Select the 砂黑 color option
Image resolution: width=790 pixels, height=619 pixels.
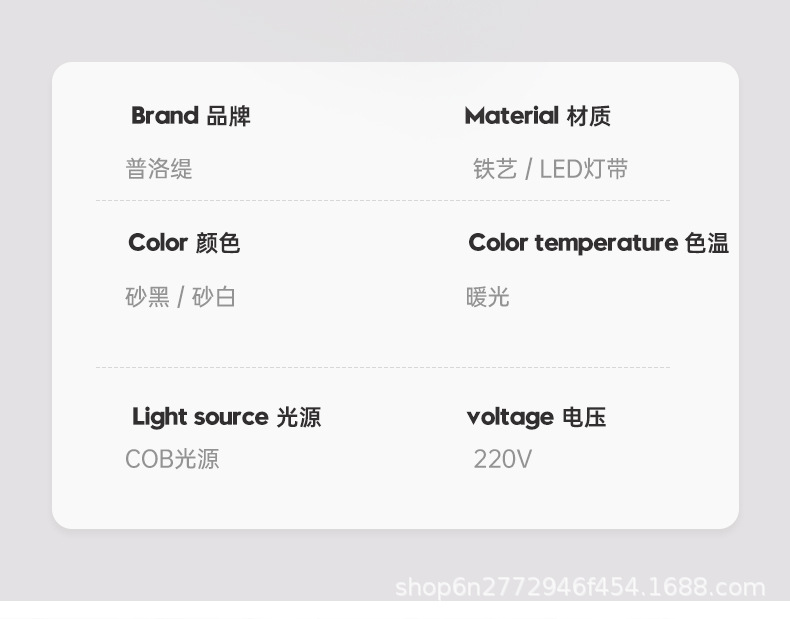pos(147,297)
